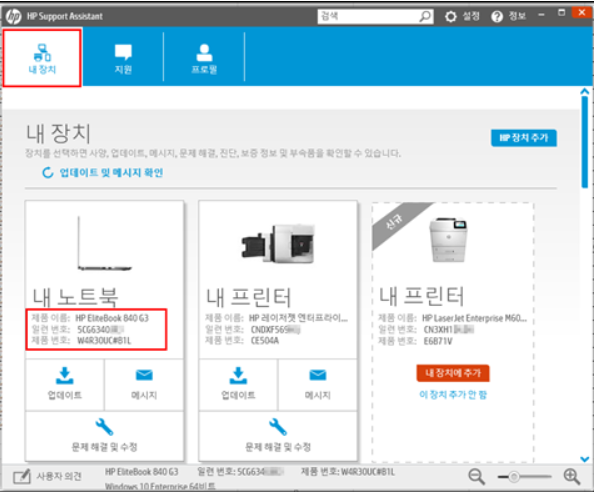Click the zoom out magnifier icon
The height and width of the screenshot is (493, 594).
click(476, 476)
